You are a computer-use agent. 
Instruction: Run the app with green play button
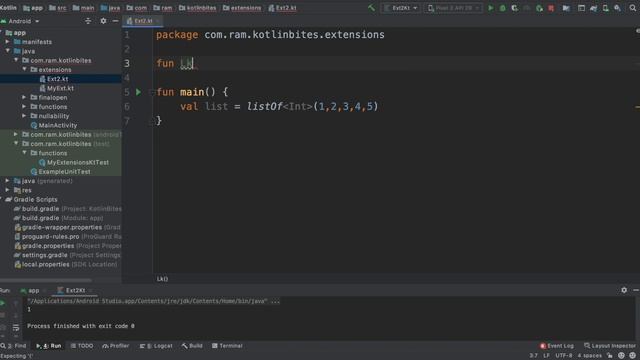[x=491, y=8]
